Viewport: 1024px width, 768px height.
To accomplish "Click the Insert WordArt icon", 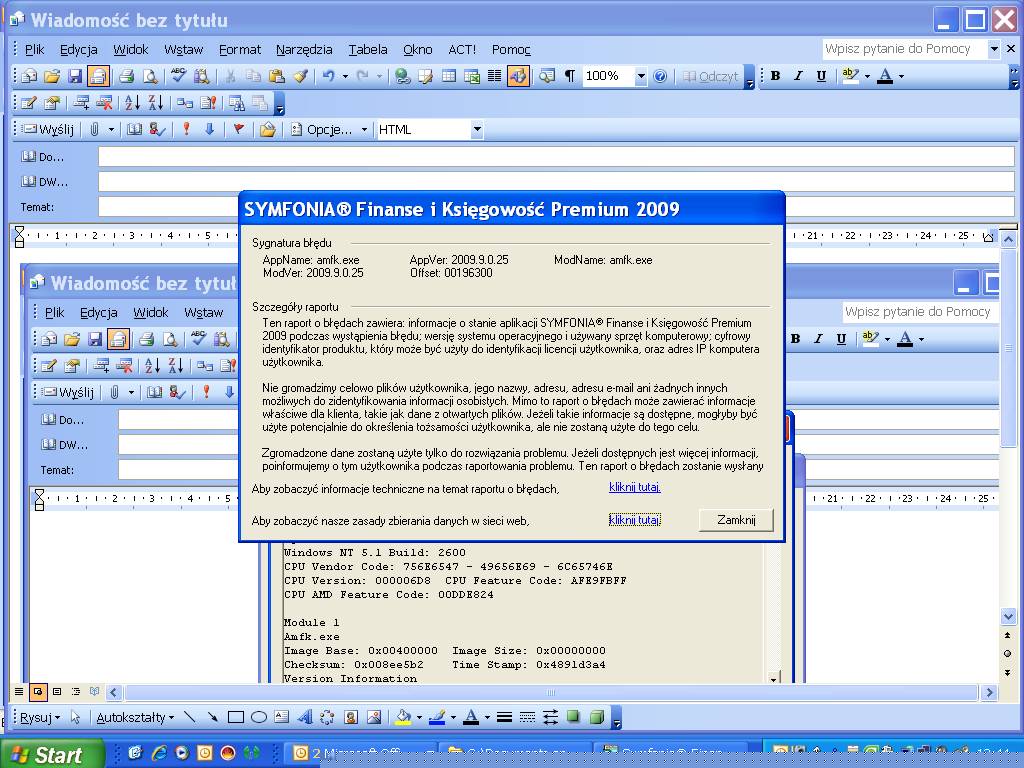I will (x=305, y=717).
